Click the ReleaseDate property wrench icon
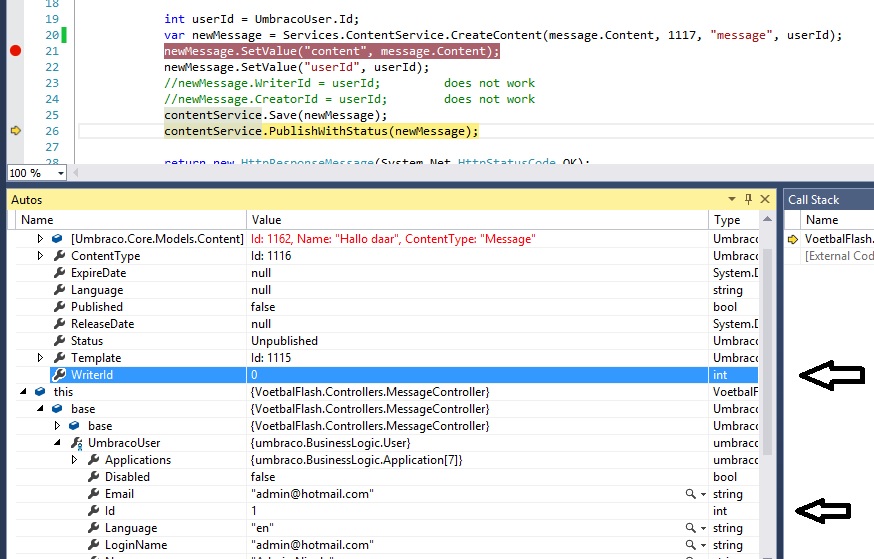The image size is (874, 559). 59,324
